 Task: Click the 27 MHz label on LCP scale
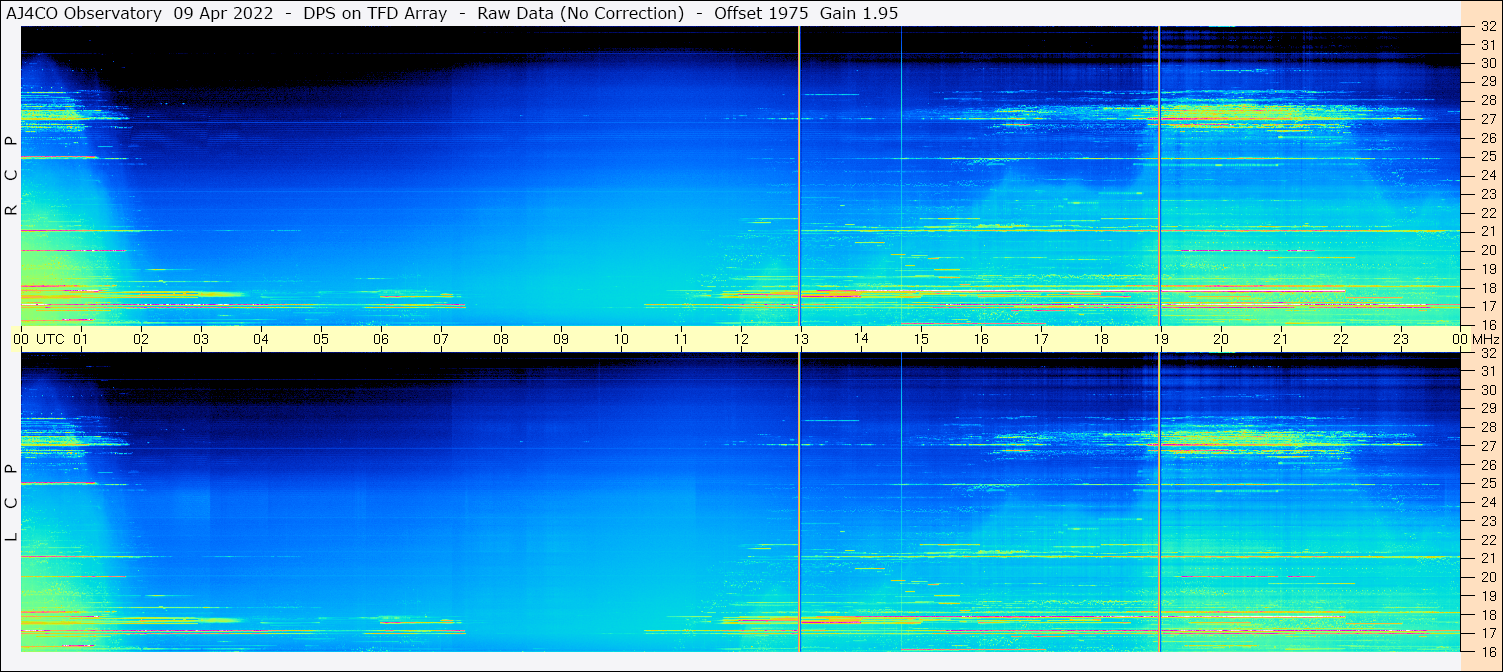(1488, 446)
